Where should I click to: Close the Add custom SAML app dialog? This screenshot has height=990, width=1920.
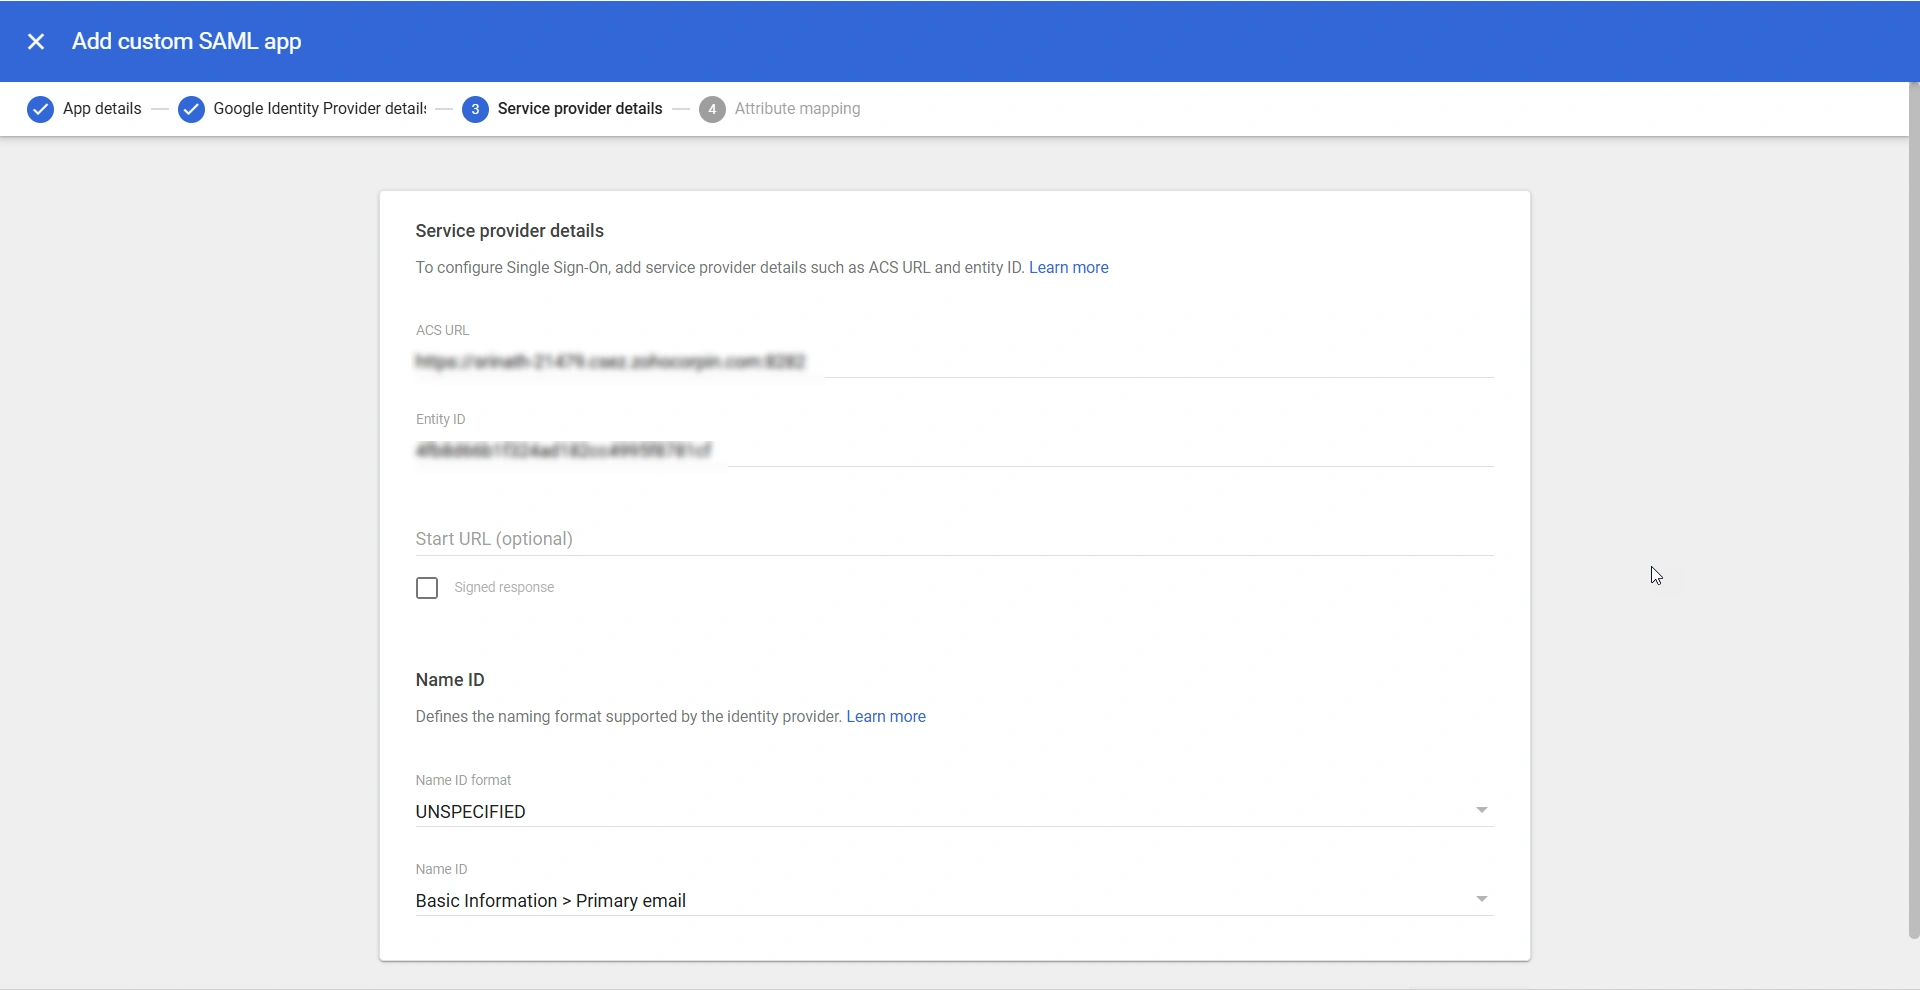[36, 41]
